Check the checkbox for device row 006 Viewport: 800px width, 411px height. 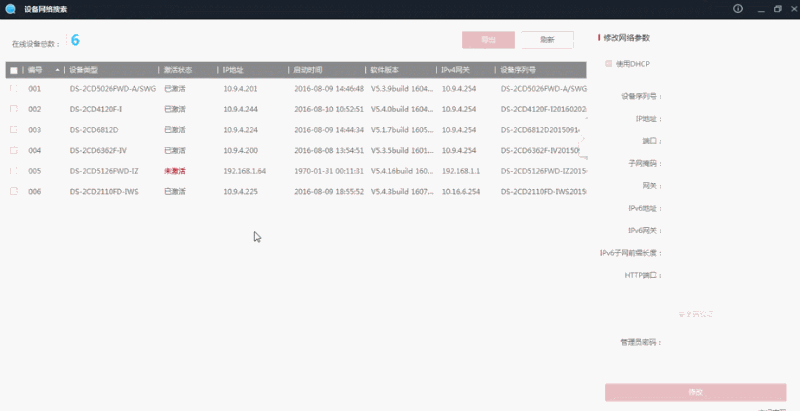(14, 191)
